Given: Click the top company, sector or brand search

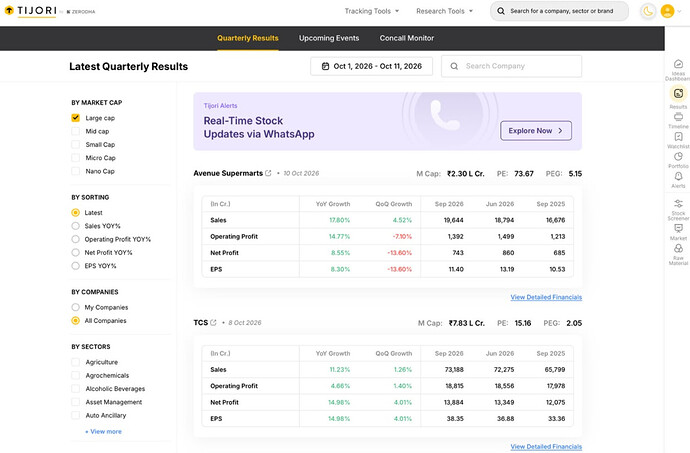Looking at the screenshot, I should tap(559, 11).
